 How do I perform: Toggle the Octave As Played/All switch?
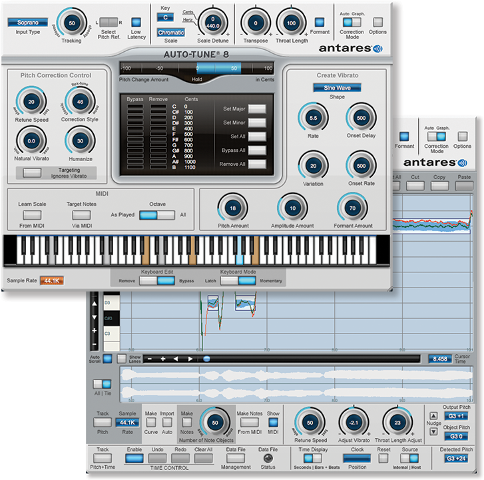(x=157, y=215)
